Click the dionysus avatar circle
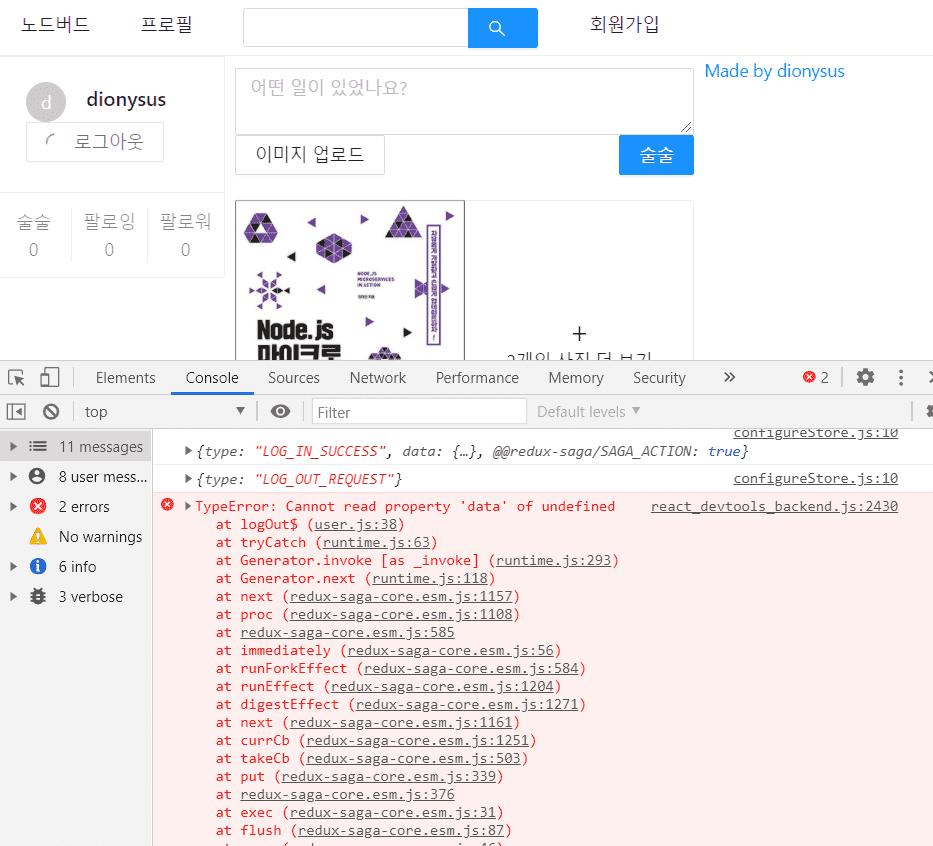The height and width of the screenshot is (846, 933). tap(46, 102)
